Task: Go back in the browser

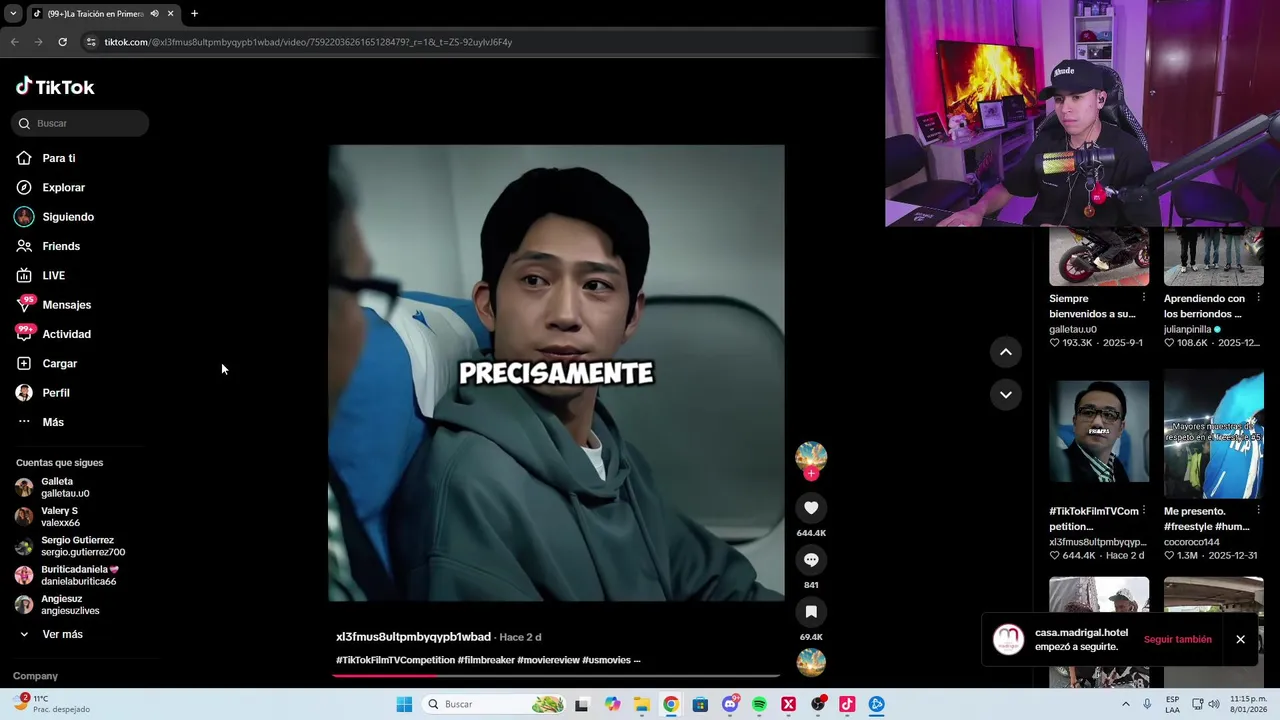Action: pyautogui.click(x=14, y=42)
